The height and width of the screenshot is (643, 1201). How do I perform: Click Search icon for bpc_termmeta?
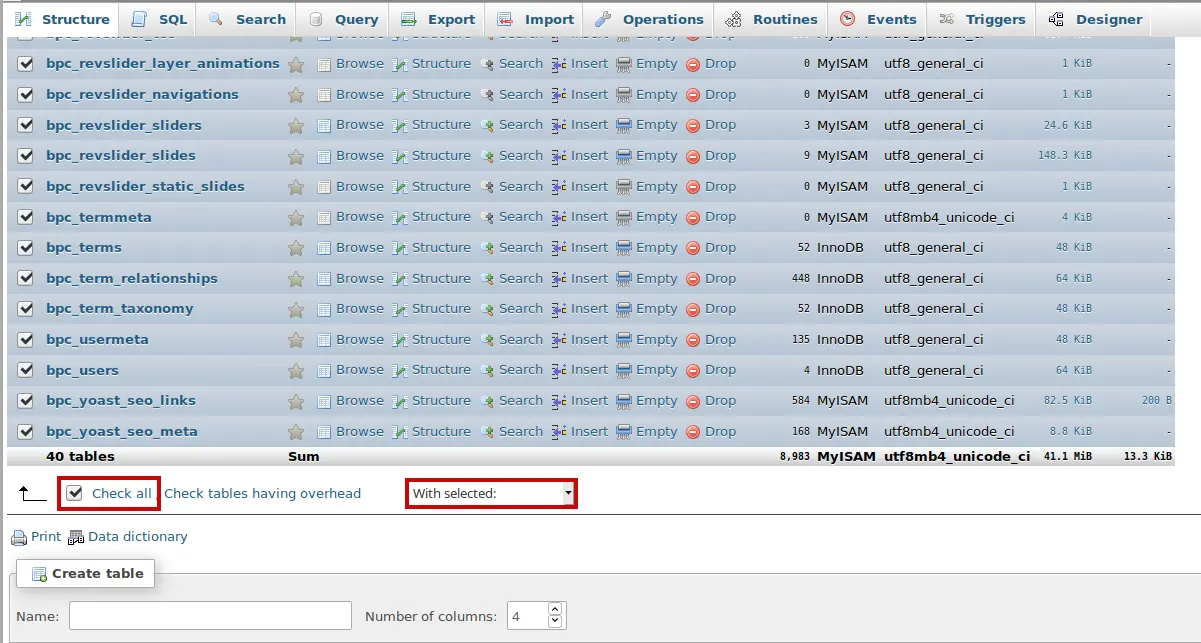click(488, 217)
